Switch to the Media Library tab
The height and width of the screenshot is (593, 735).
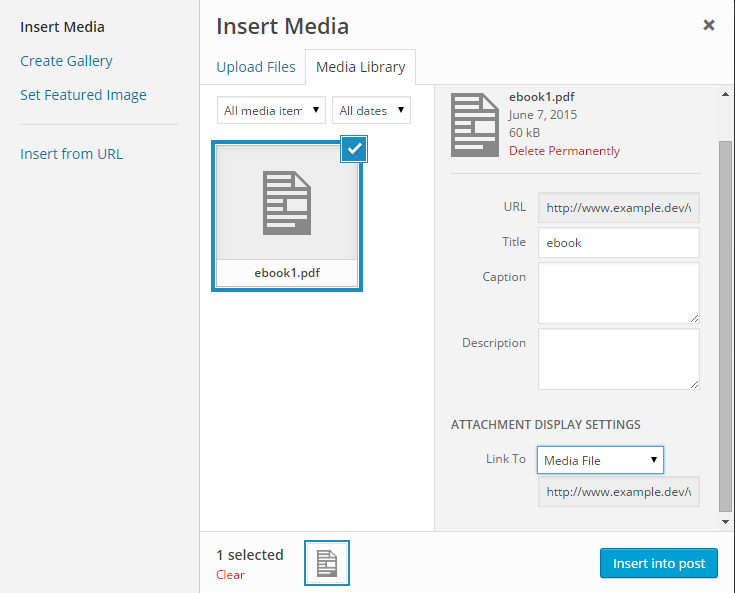(x=360, y=67)
